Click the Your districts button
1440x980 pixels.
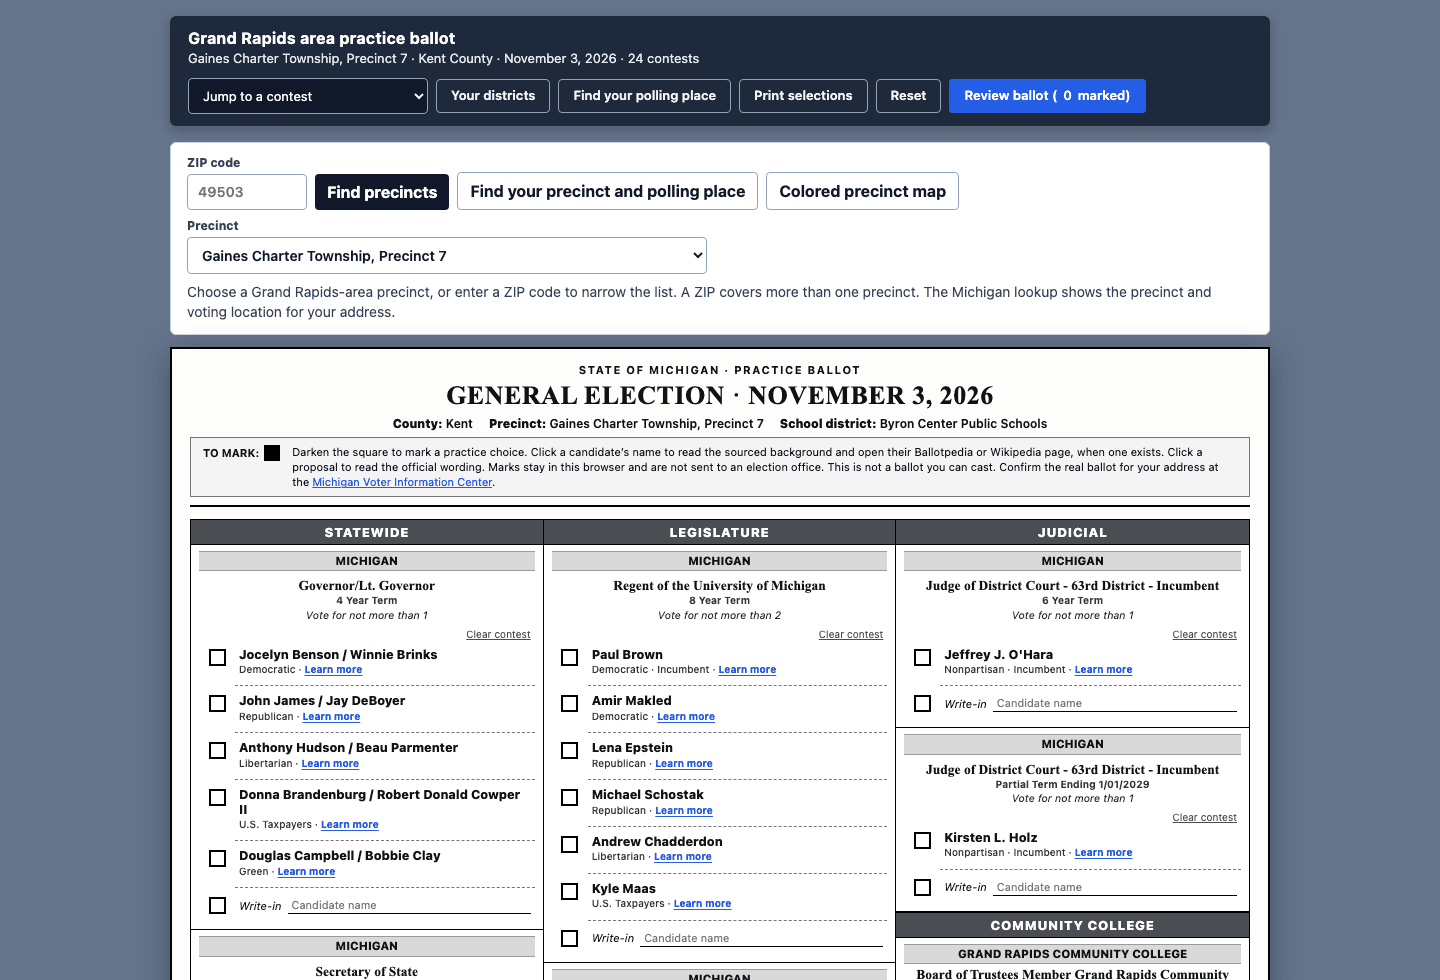coord(493,96)
